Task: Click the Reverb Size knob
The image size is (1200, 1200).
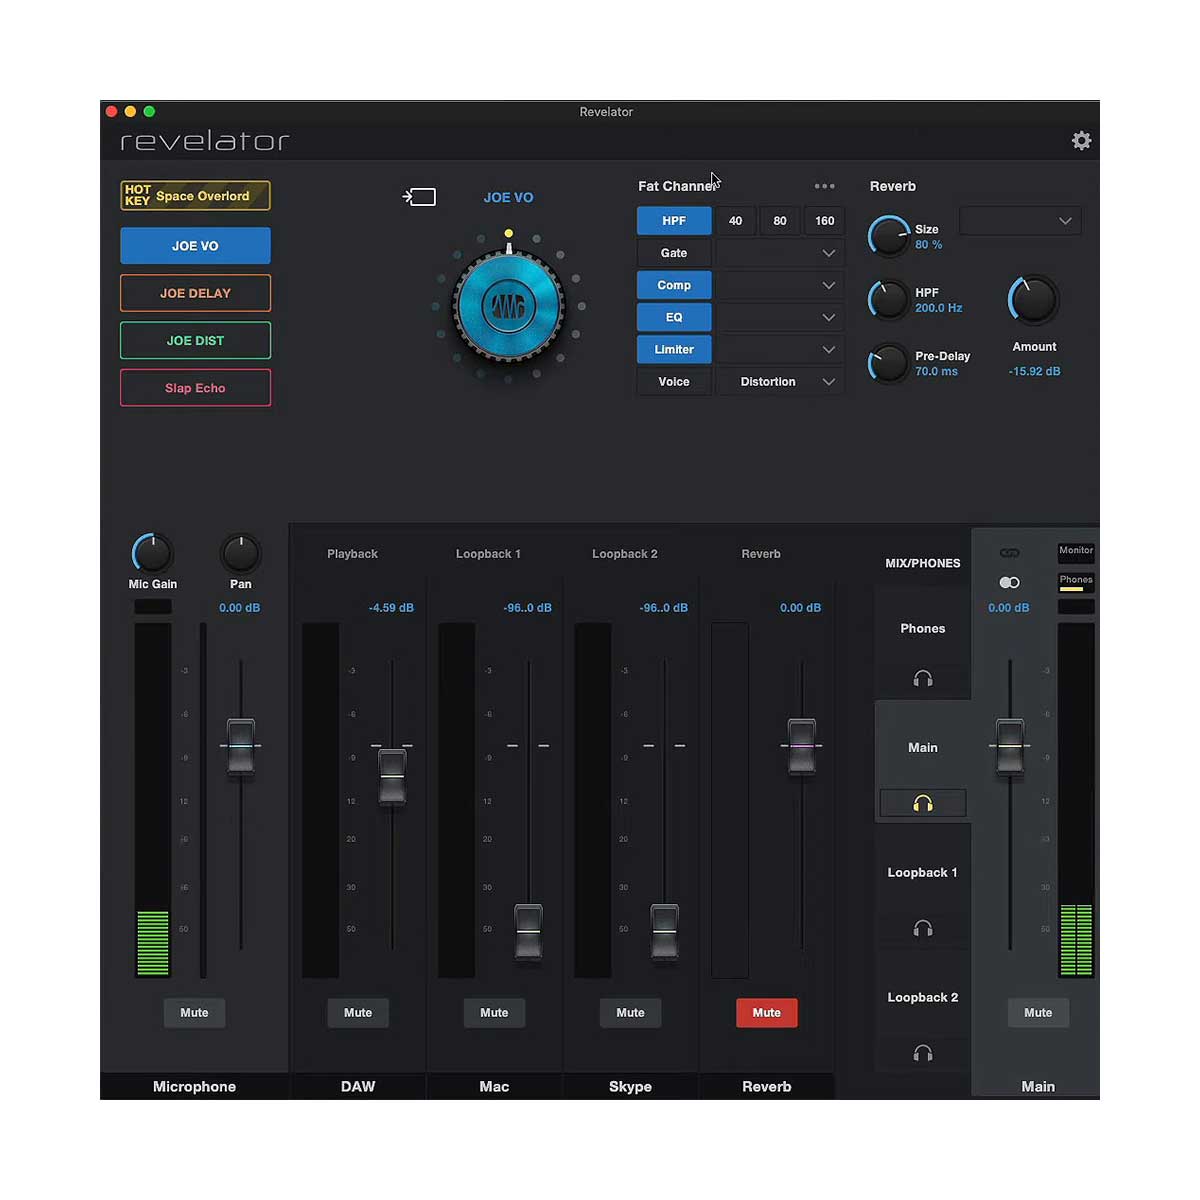Action: 888,236
